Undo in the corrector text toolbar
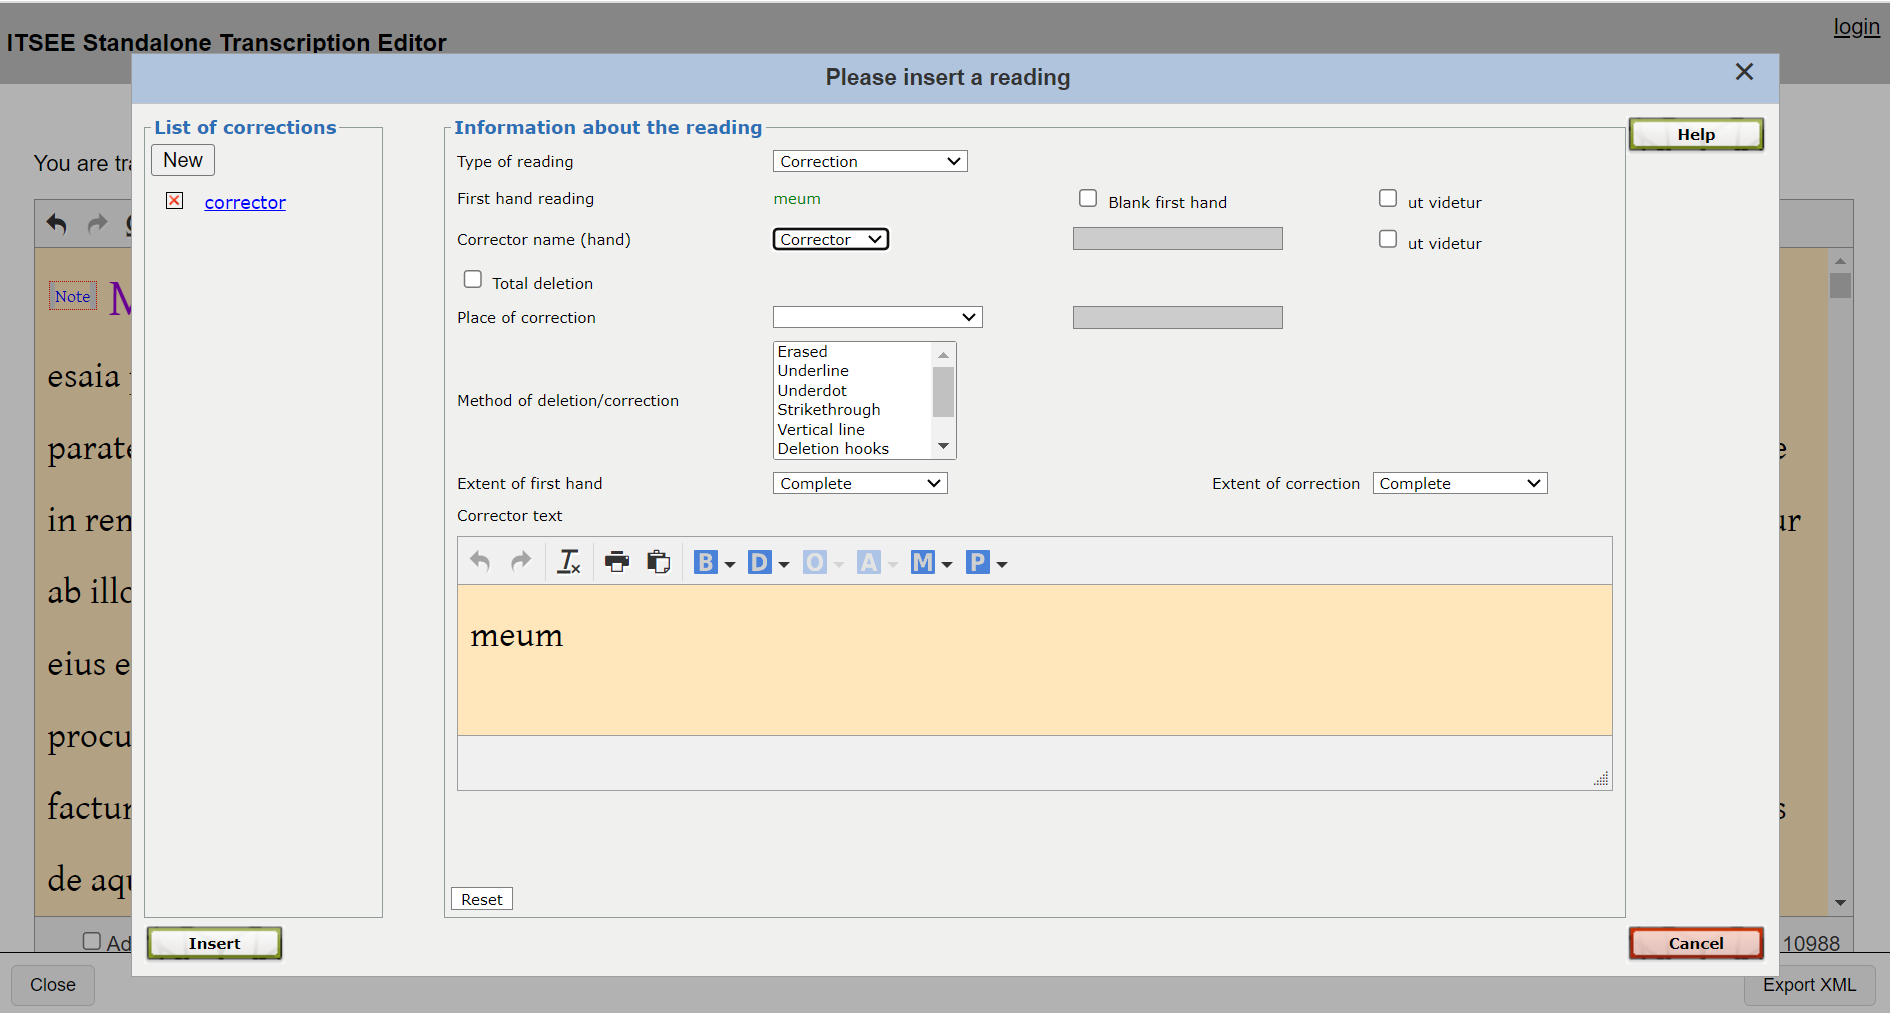Image resolution: width=1890 pixels, height=1013 pixels. tap(480, 562)
